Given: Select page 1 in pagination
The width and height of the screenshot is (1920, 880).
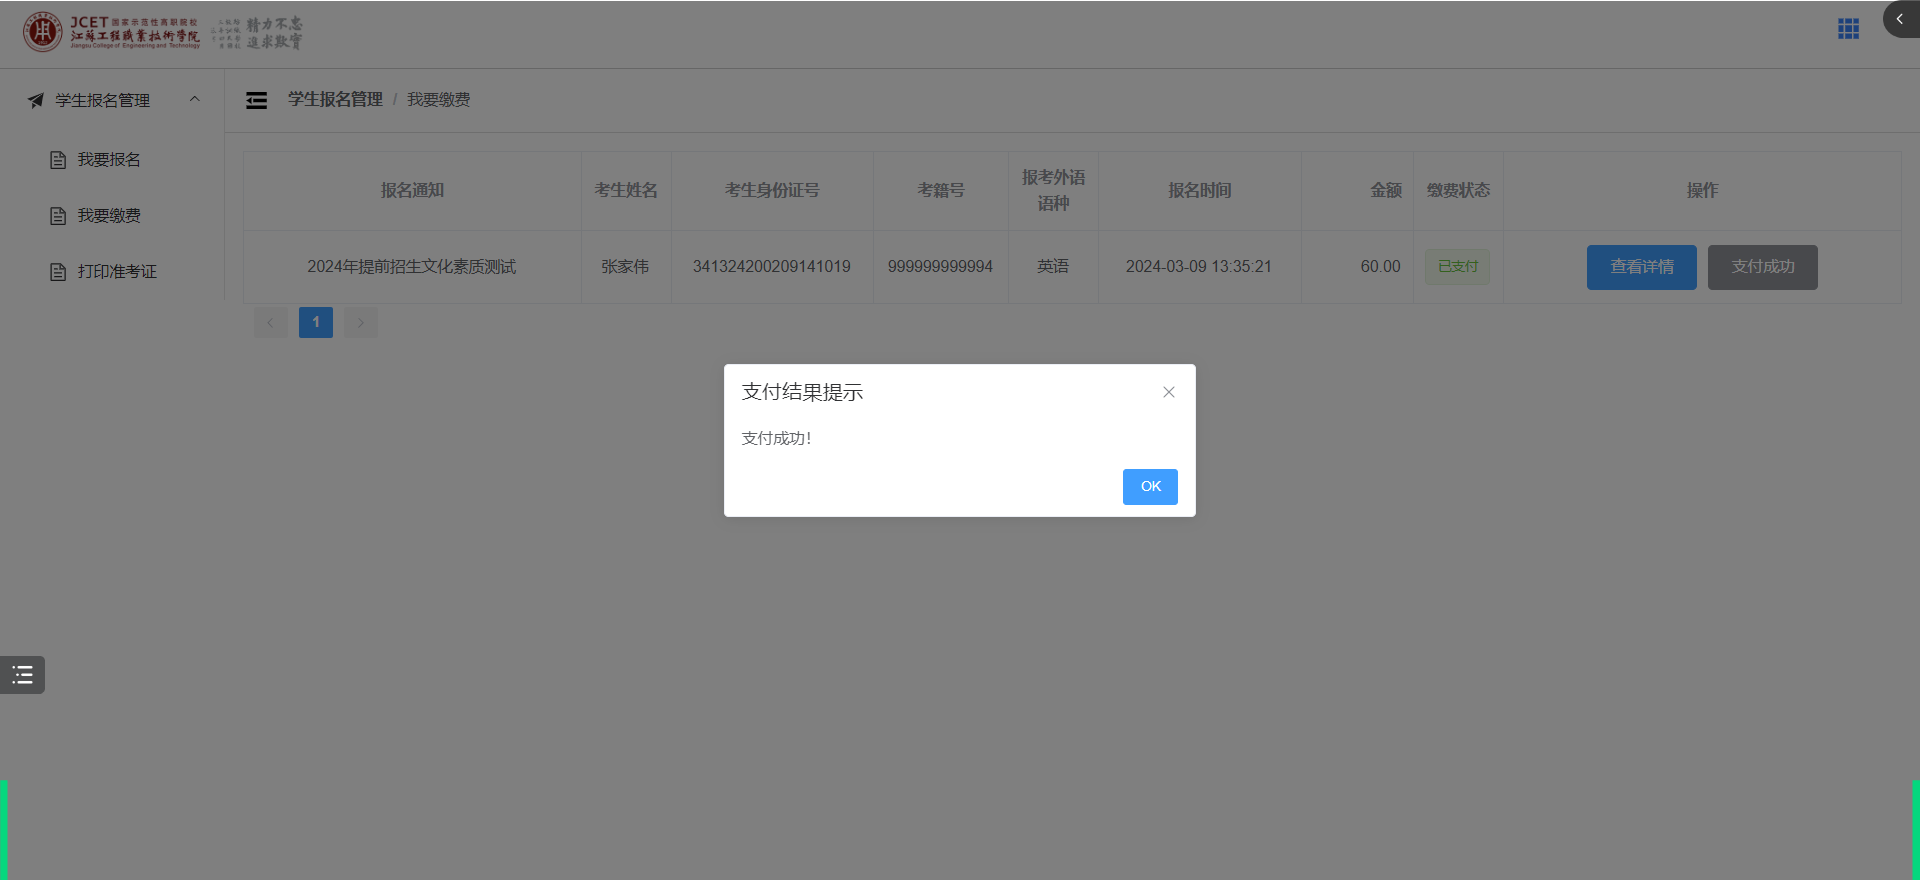Looking at the screenshot, I should click(x=316, y=322).
